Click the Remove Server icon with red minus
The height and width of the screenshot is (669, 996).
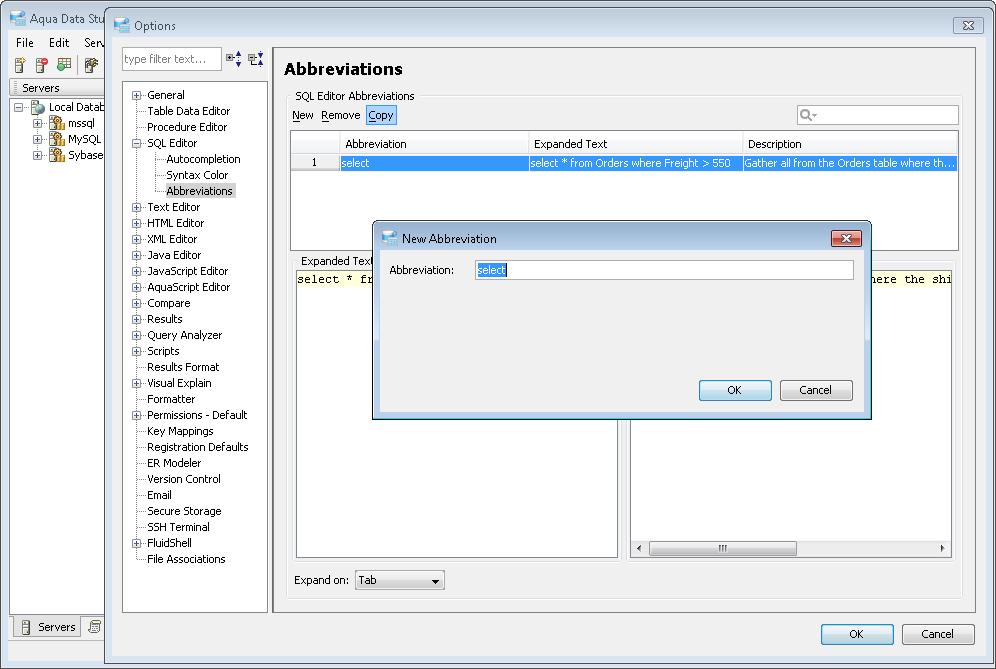coord(42,65)
